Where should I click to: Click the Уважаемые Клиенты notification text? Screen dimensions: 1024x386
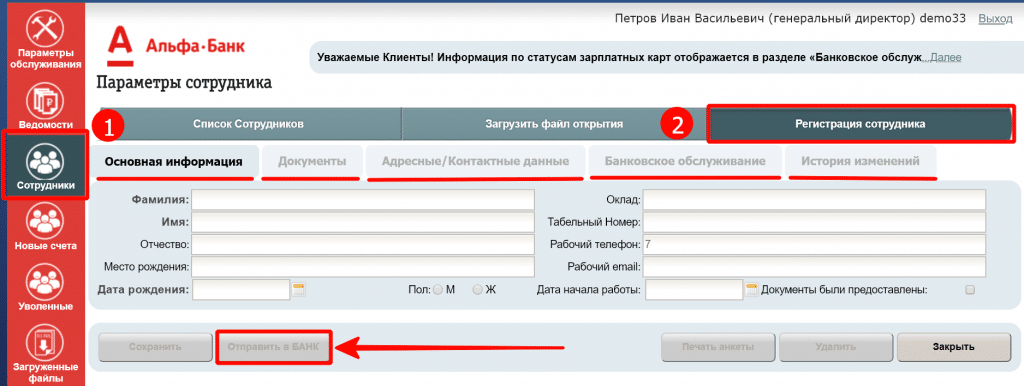click(x=618, y=57)
